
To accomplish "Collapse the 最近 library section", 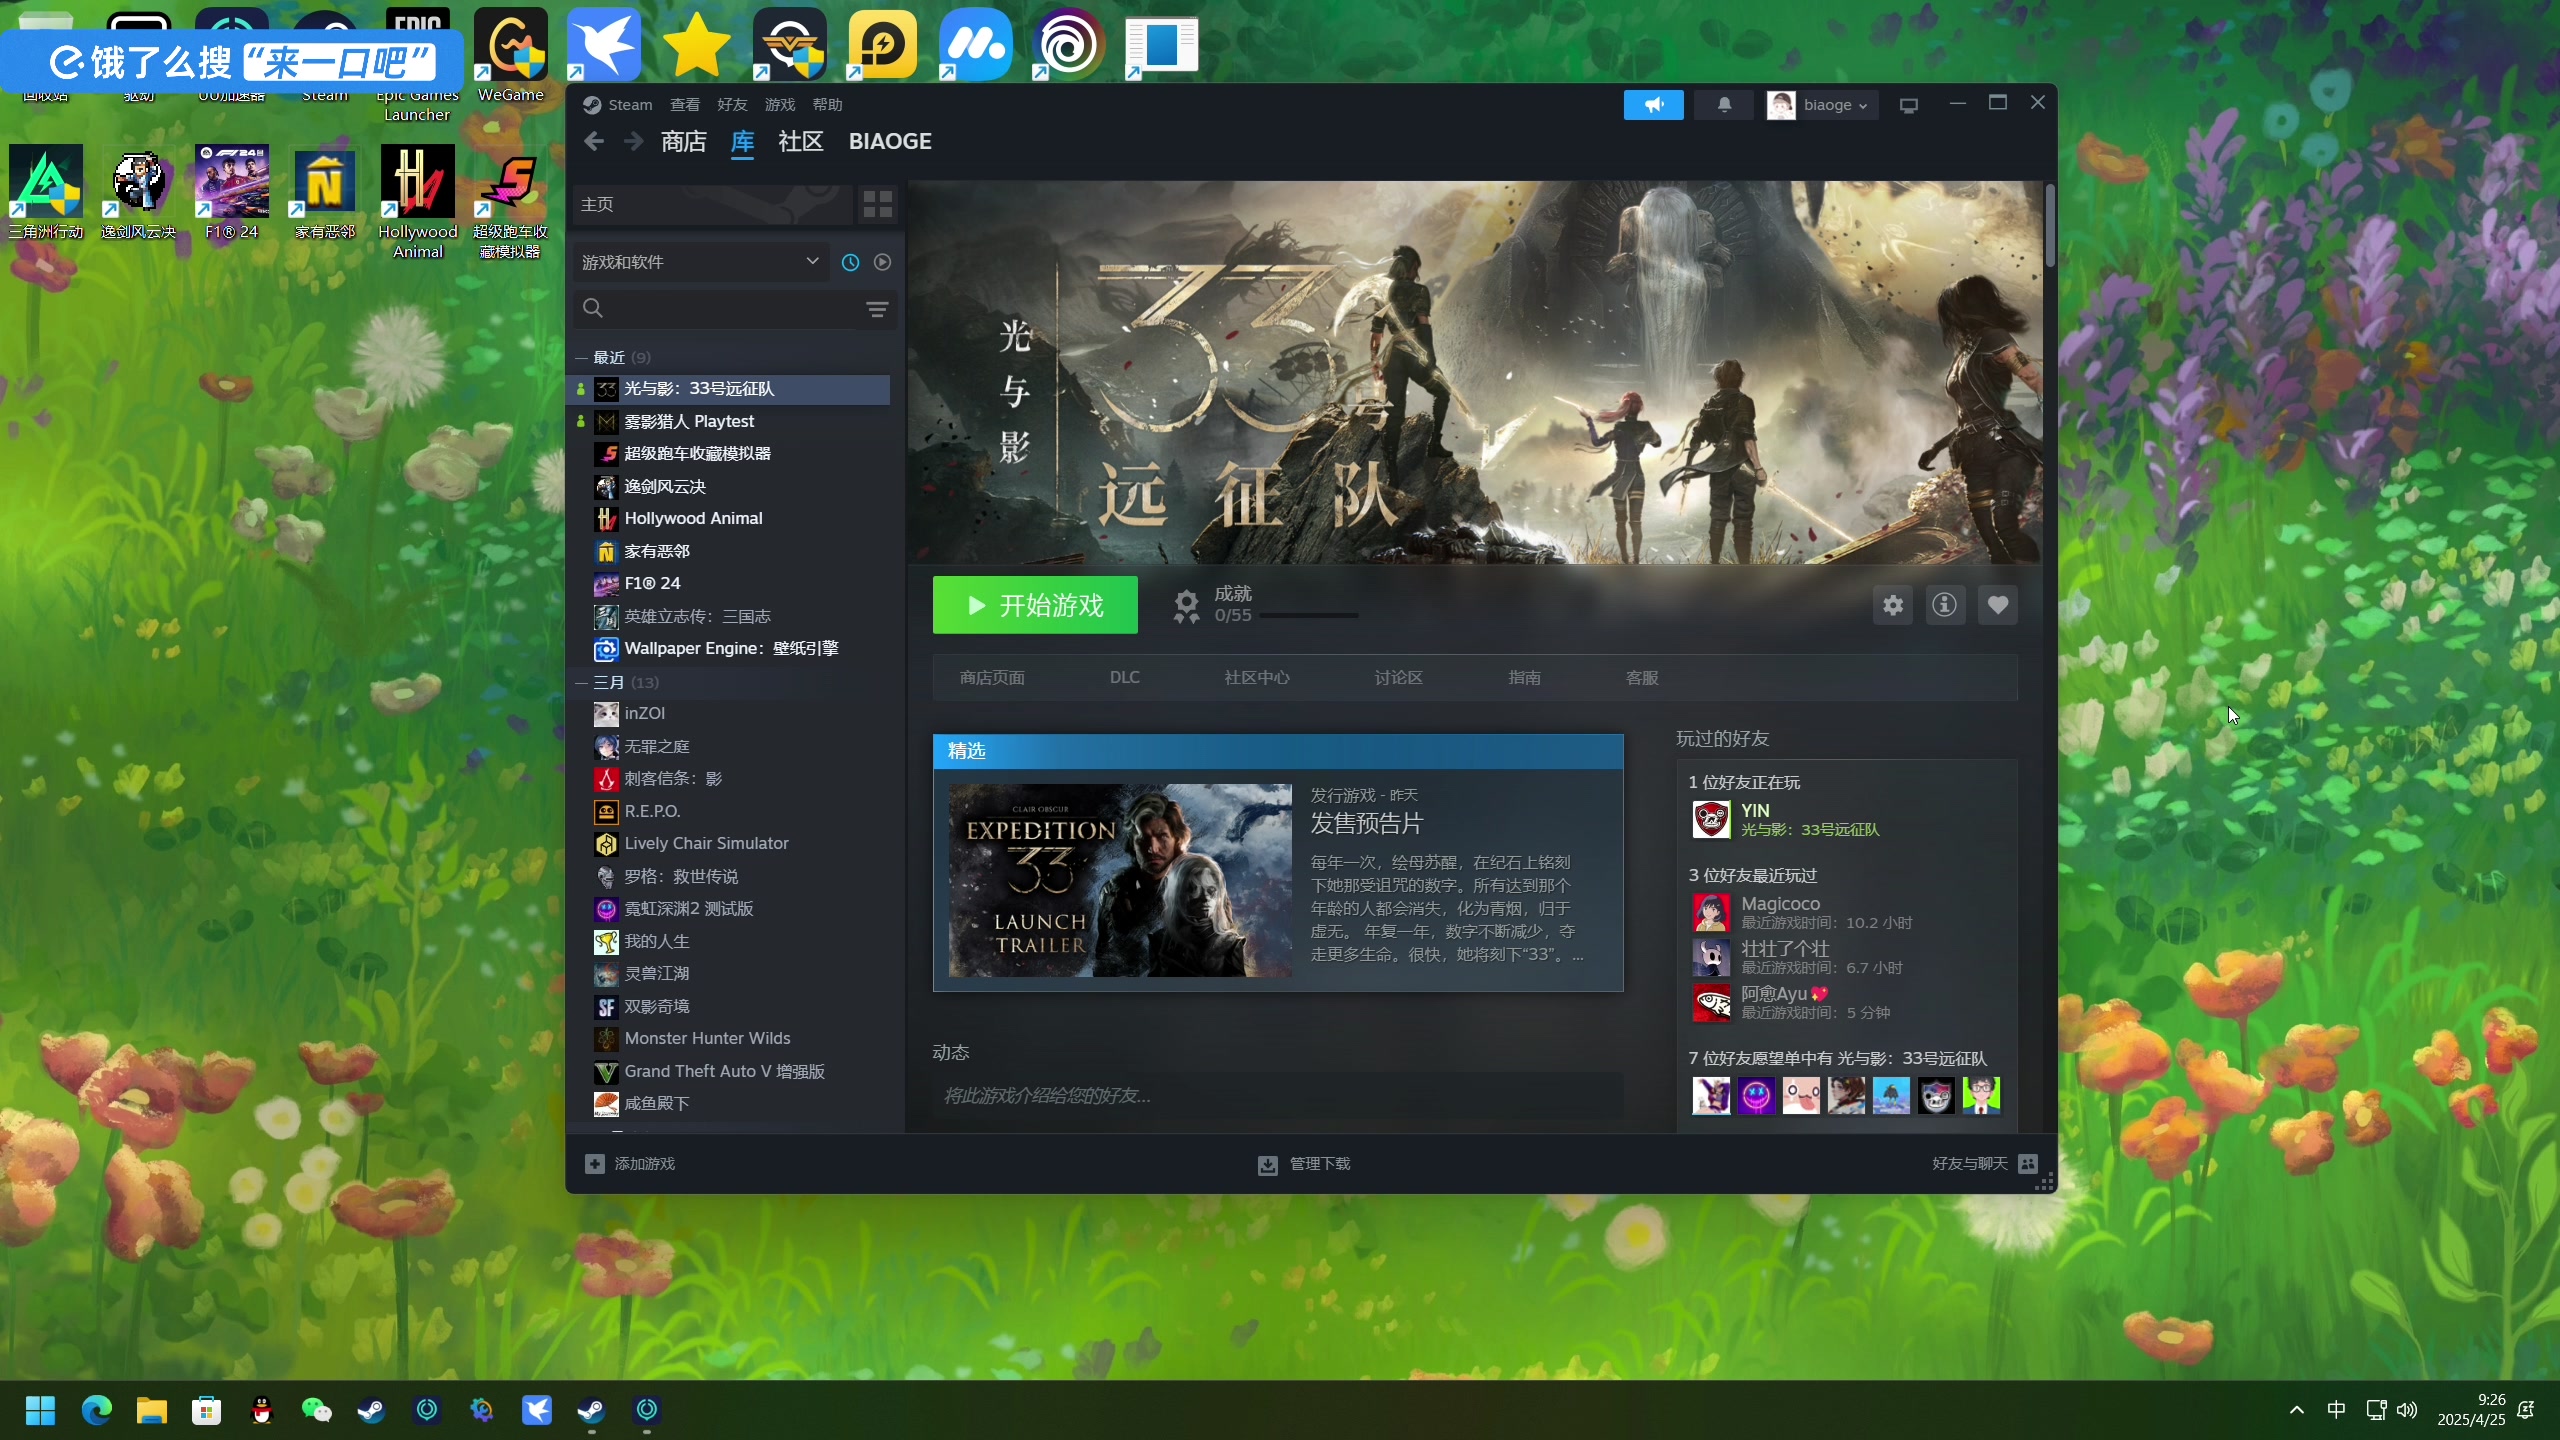I will (x=581, y=358).
